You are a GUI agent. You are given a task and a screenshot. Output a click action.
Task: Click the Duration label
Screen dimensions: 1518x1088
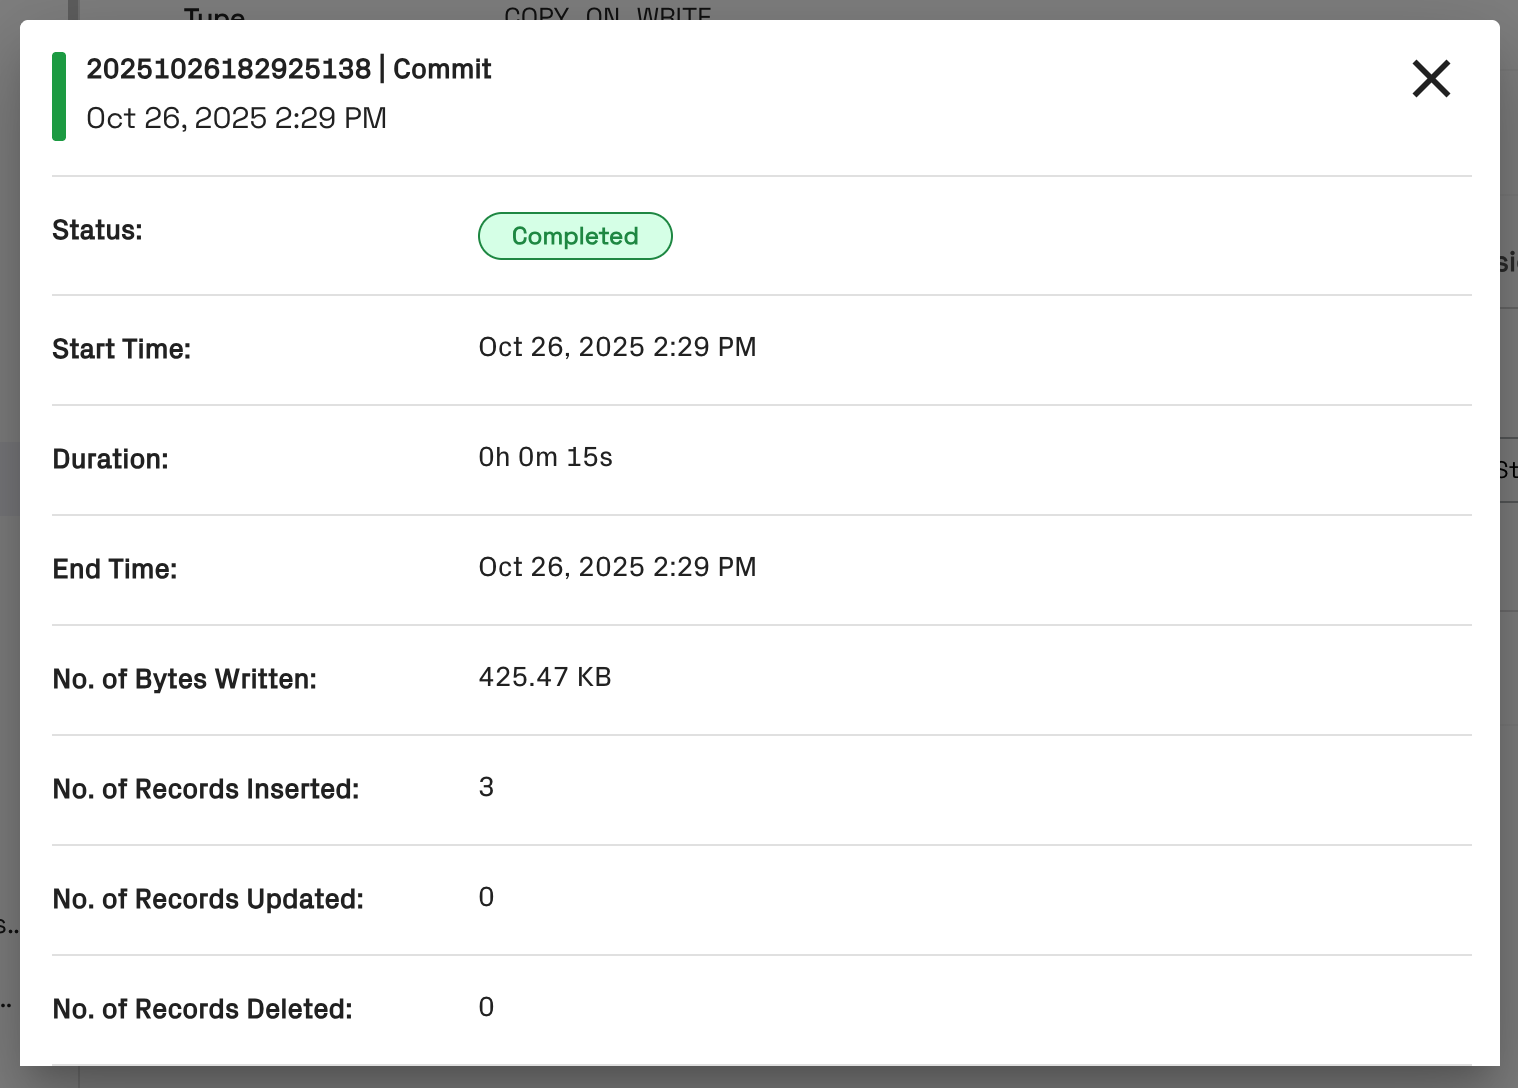[110, 459]
